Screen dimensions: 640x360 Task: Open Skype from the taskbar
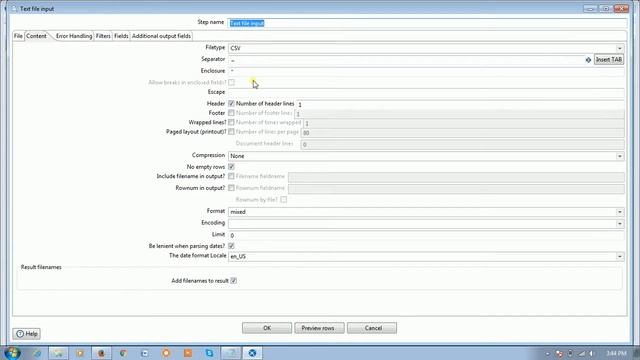coord(209,353)
